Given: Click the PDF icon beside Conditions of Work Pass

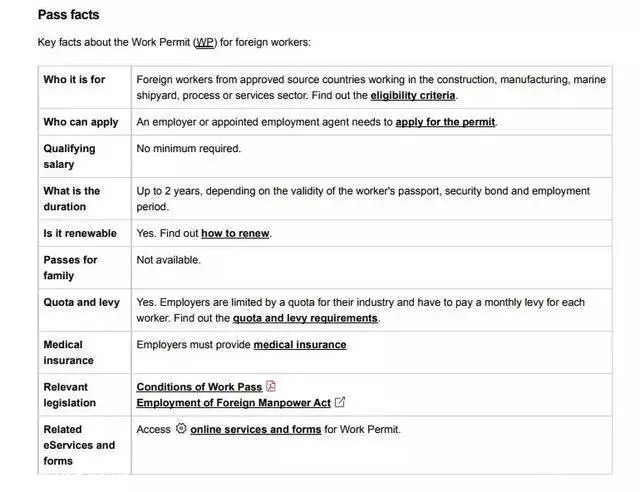Looking at the screenshot, I should 271,386.
